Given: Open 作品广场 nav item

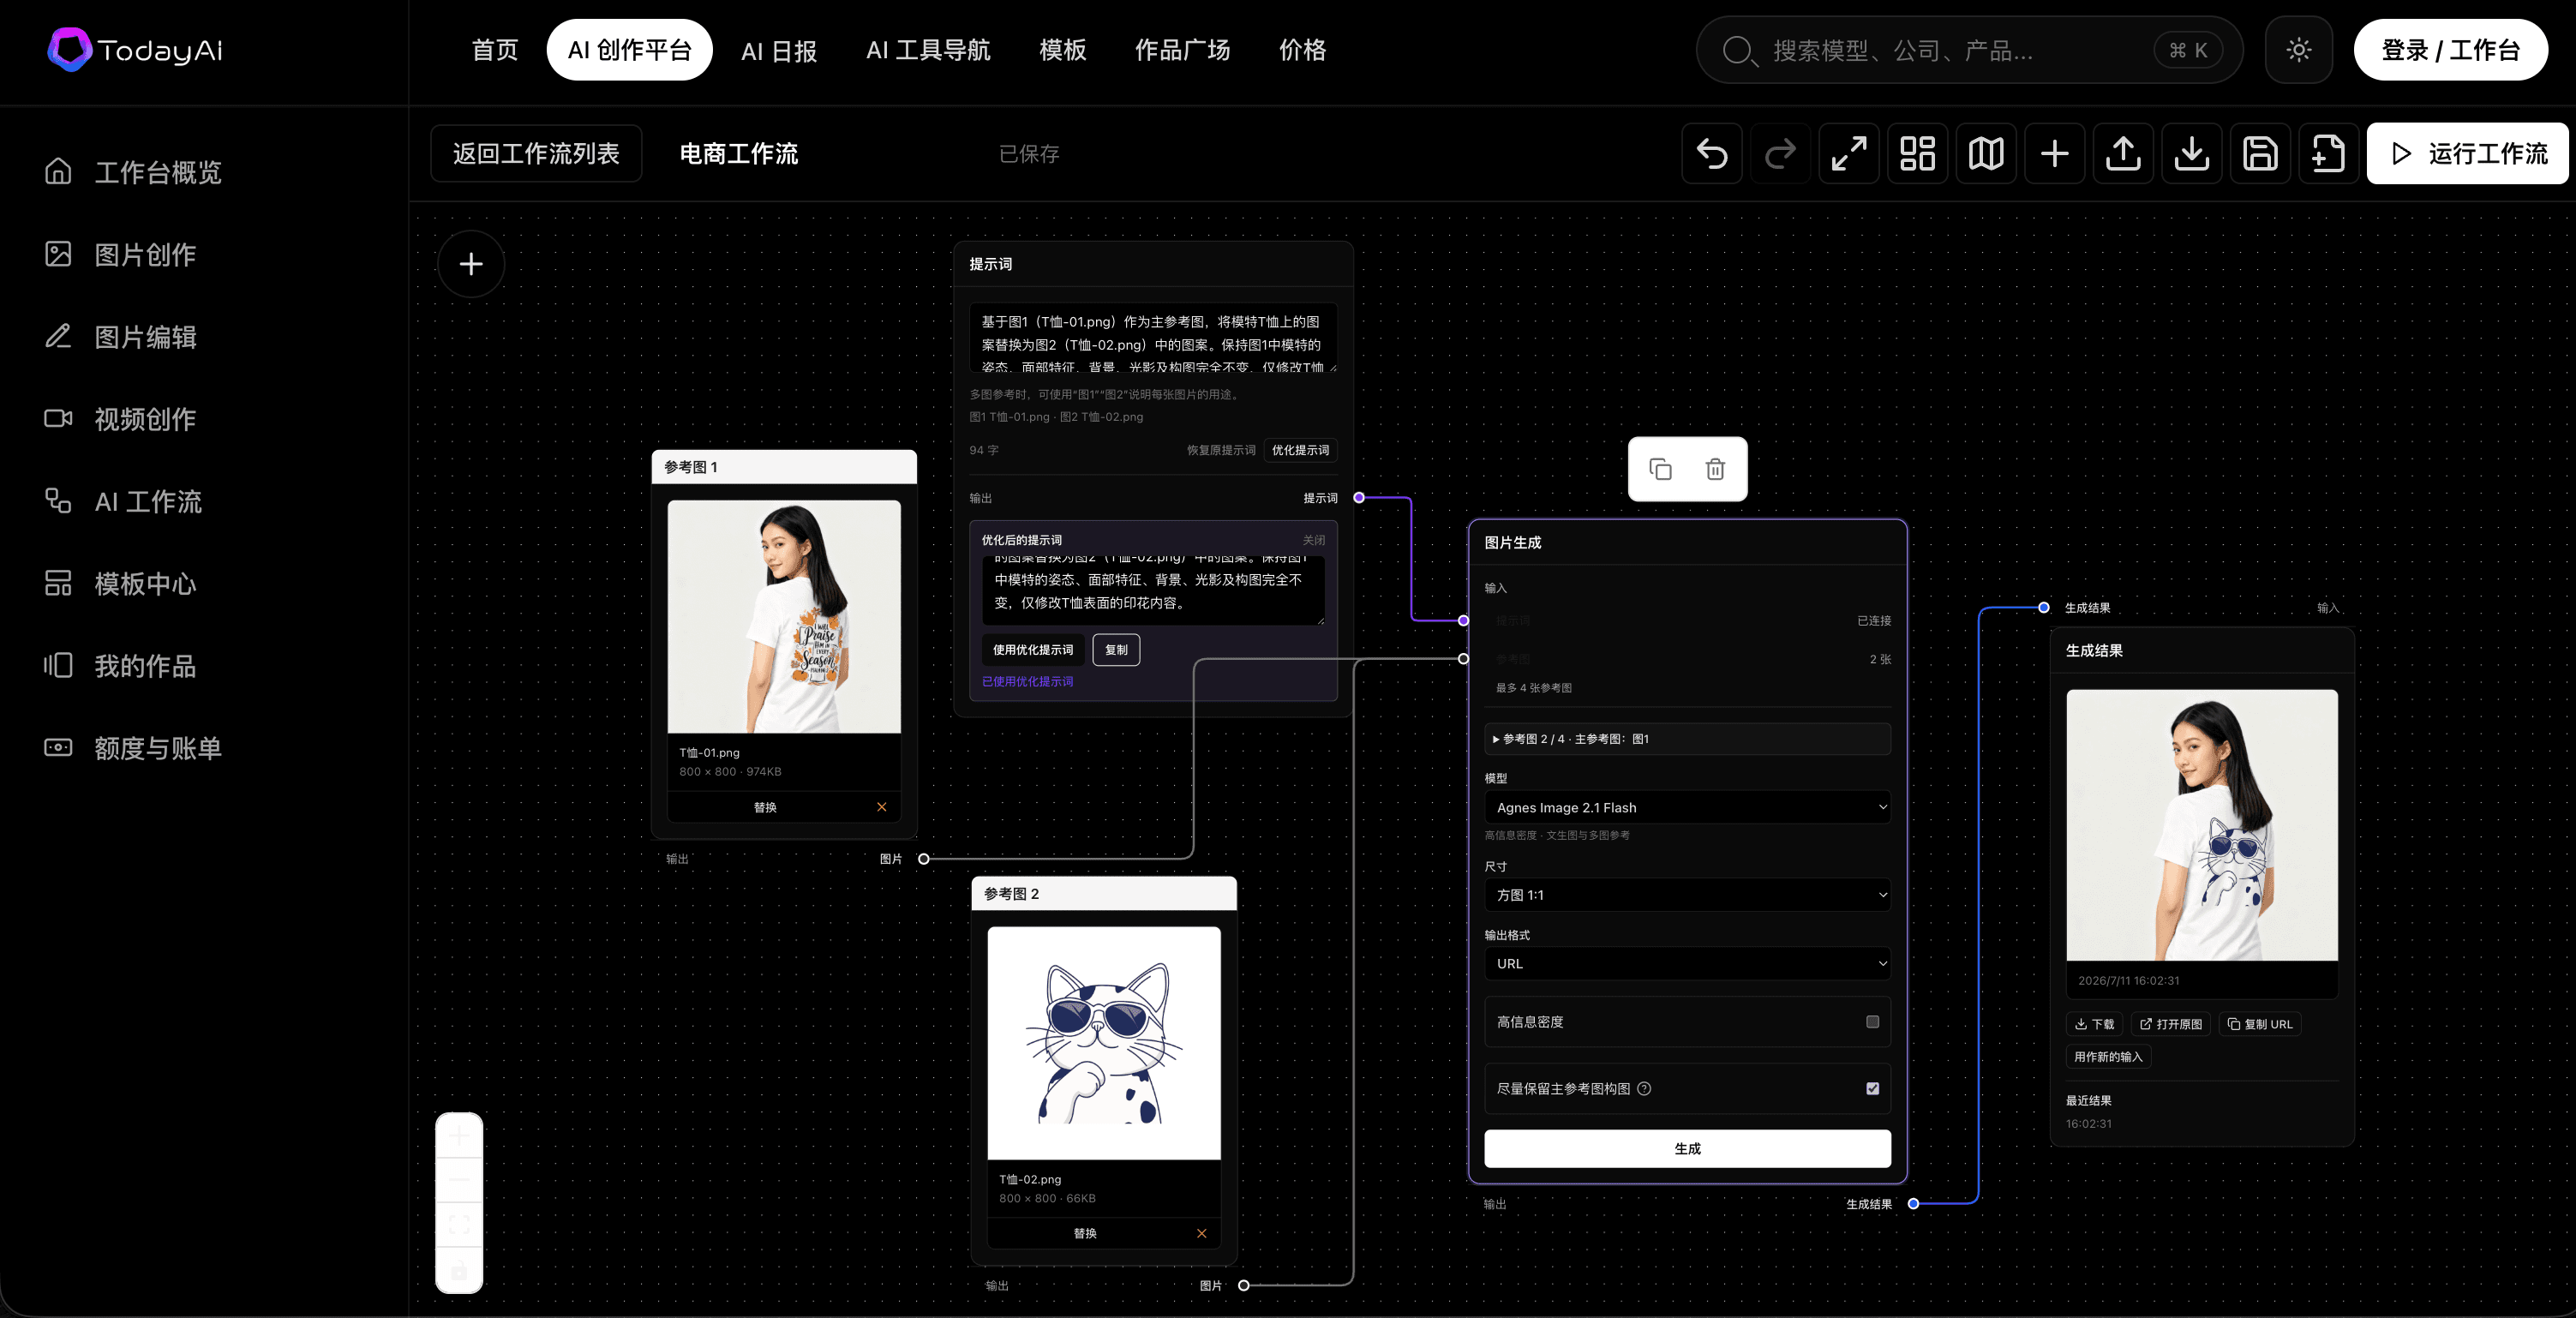Looking at the screenshot, I should tap(1182, 50).
